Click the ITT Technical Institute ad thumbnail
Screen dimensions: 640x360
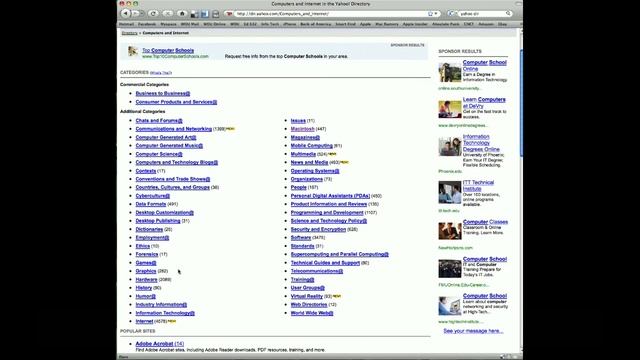click(450, 193)
